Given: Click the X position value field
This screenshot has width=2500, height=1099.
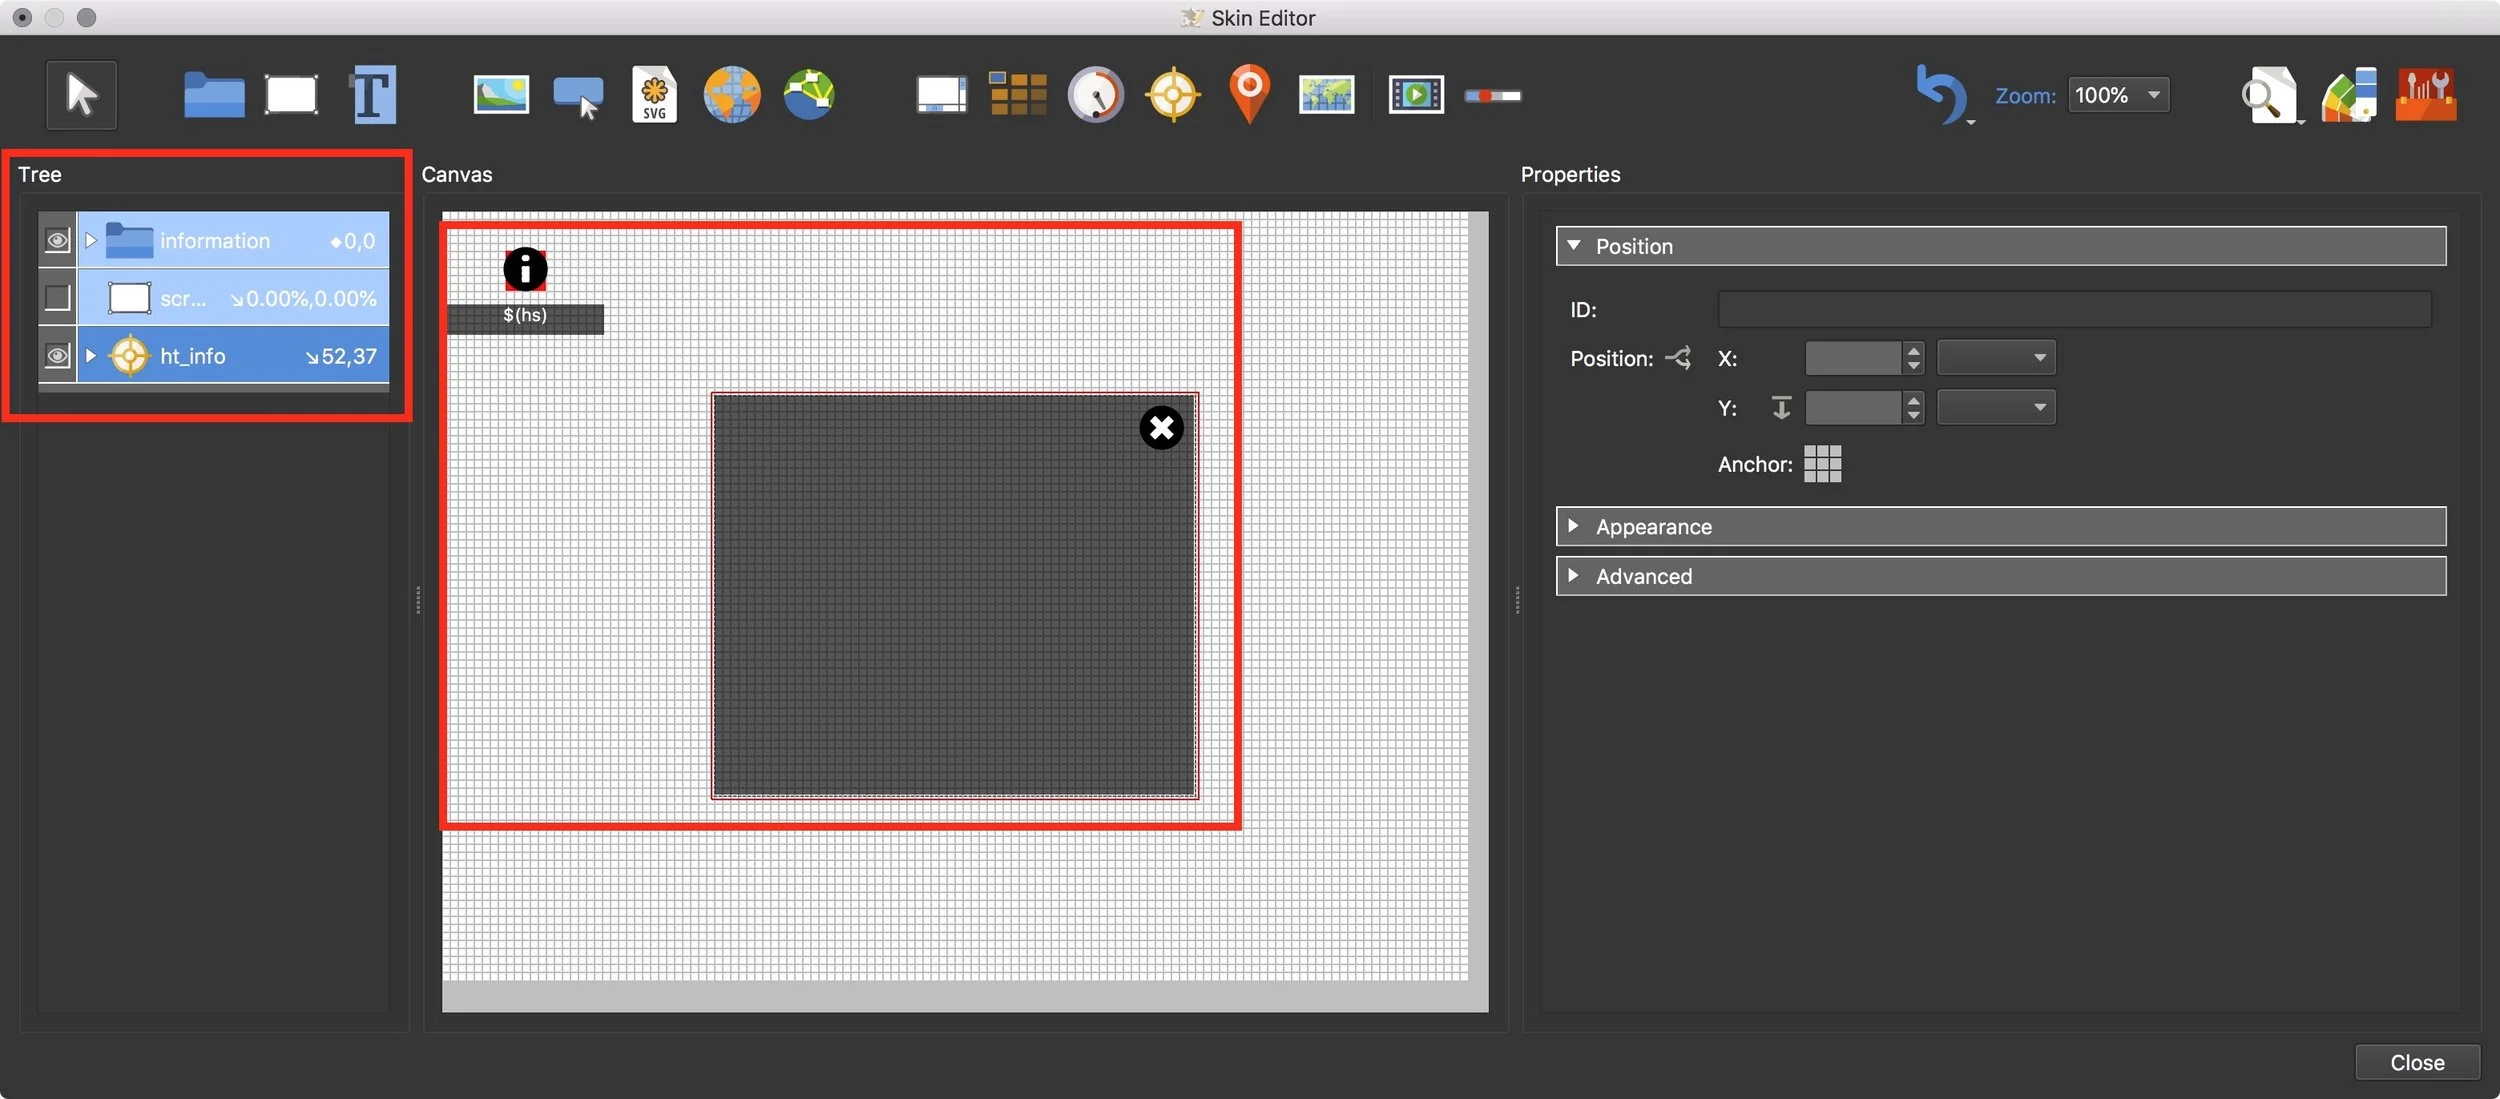Looking at the screenshot, I should (x=1853, y=358).
